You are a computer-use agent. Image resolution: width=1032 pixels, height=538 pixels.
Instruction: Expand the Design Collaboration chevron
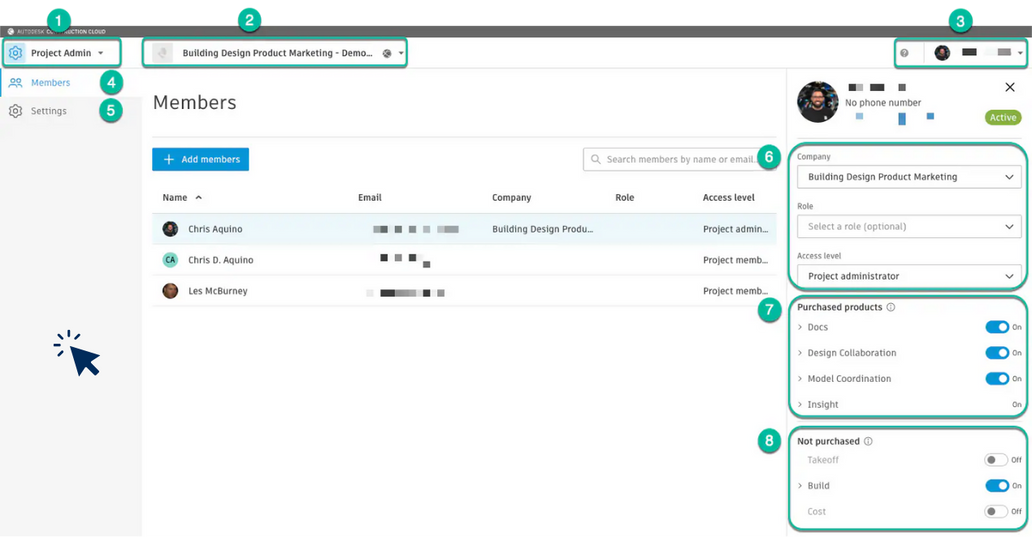800,353
